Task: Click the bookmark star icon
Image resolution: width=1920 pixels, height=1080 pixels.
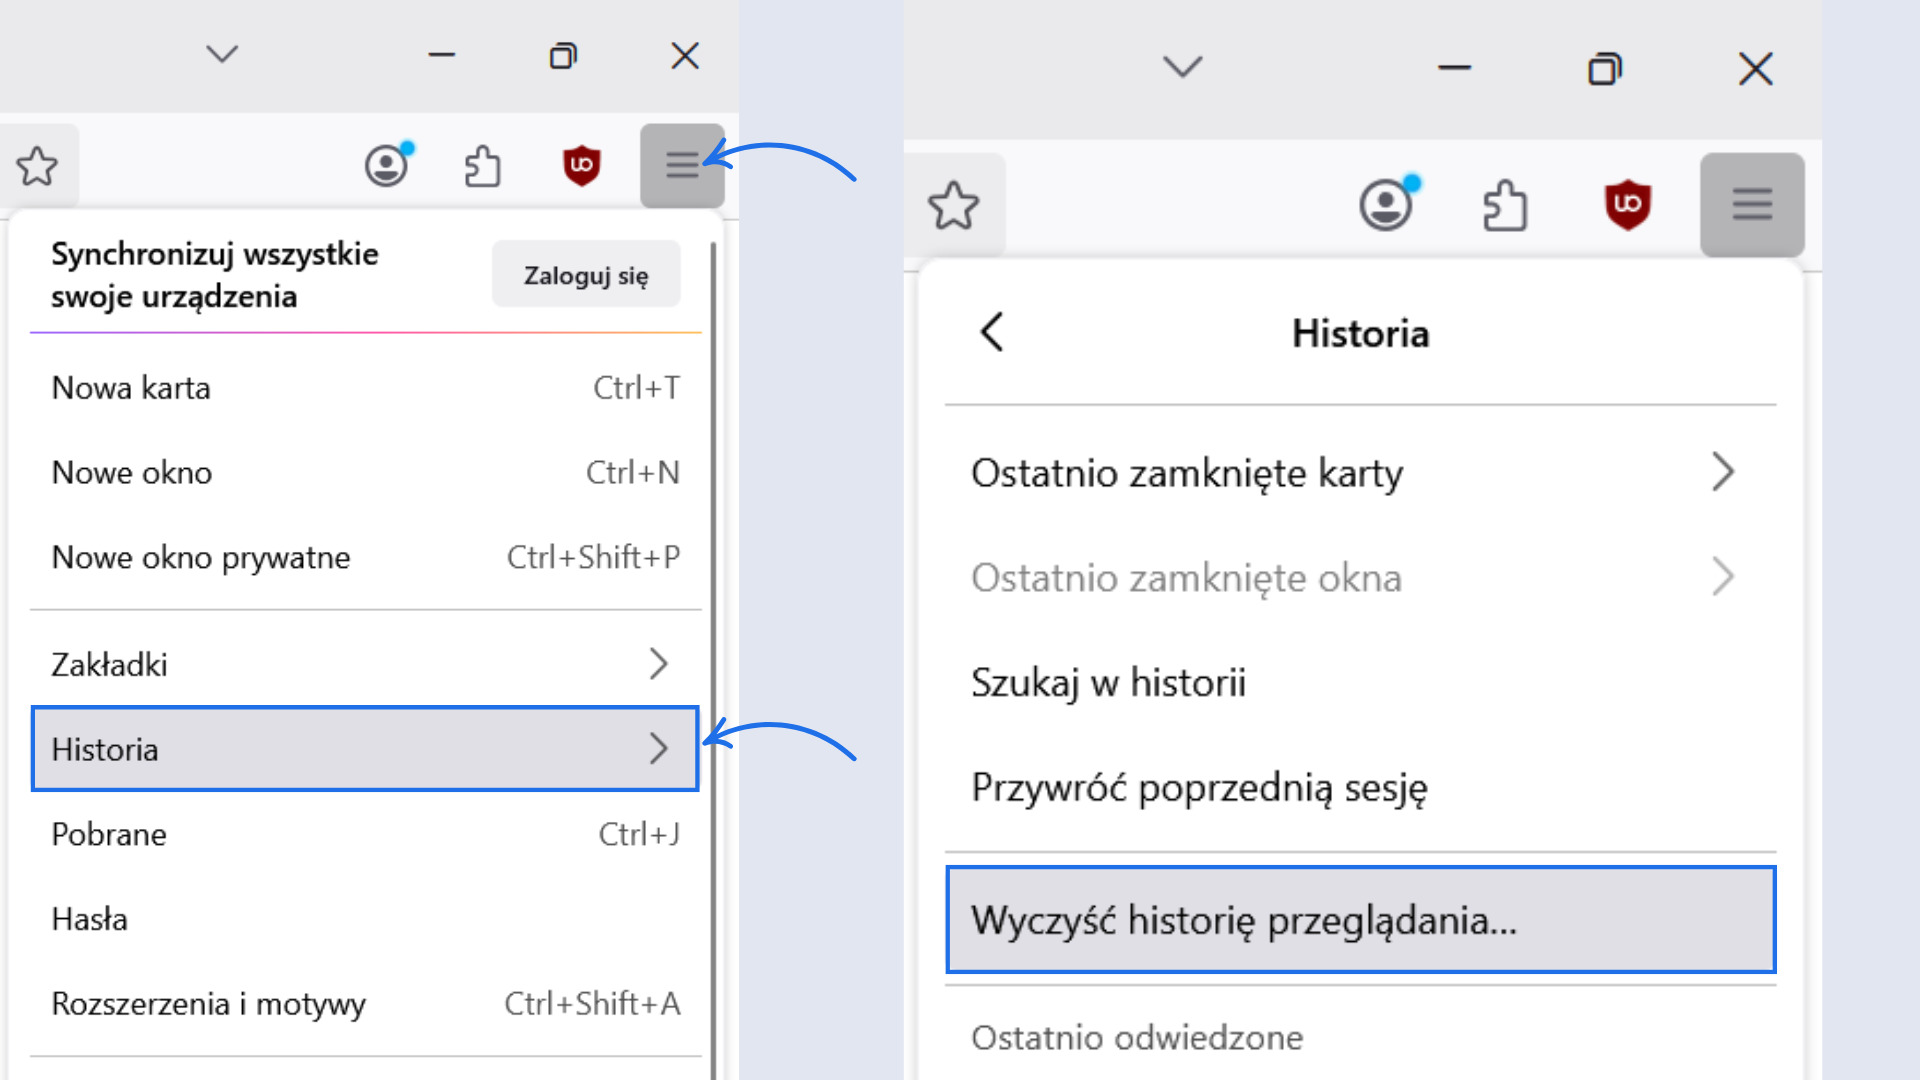Action: (38, 165)
